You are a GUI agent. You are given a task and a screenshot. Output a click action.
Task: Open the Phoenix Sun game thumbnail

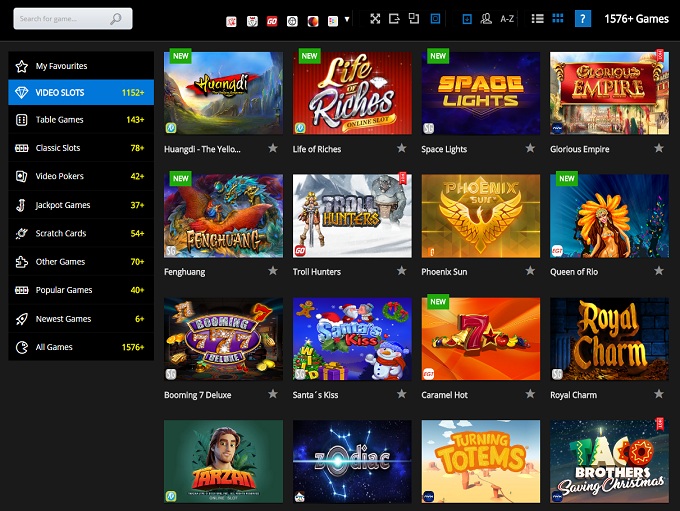coord(481,216)
